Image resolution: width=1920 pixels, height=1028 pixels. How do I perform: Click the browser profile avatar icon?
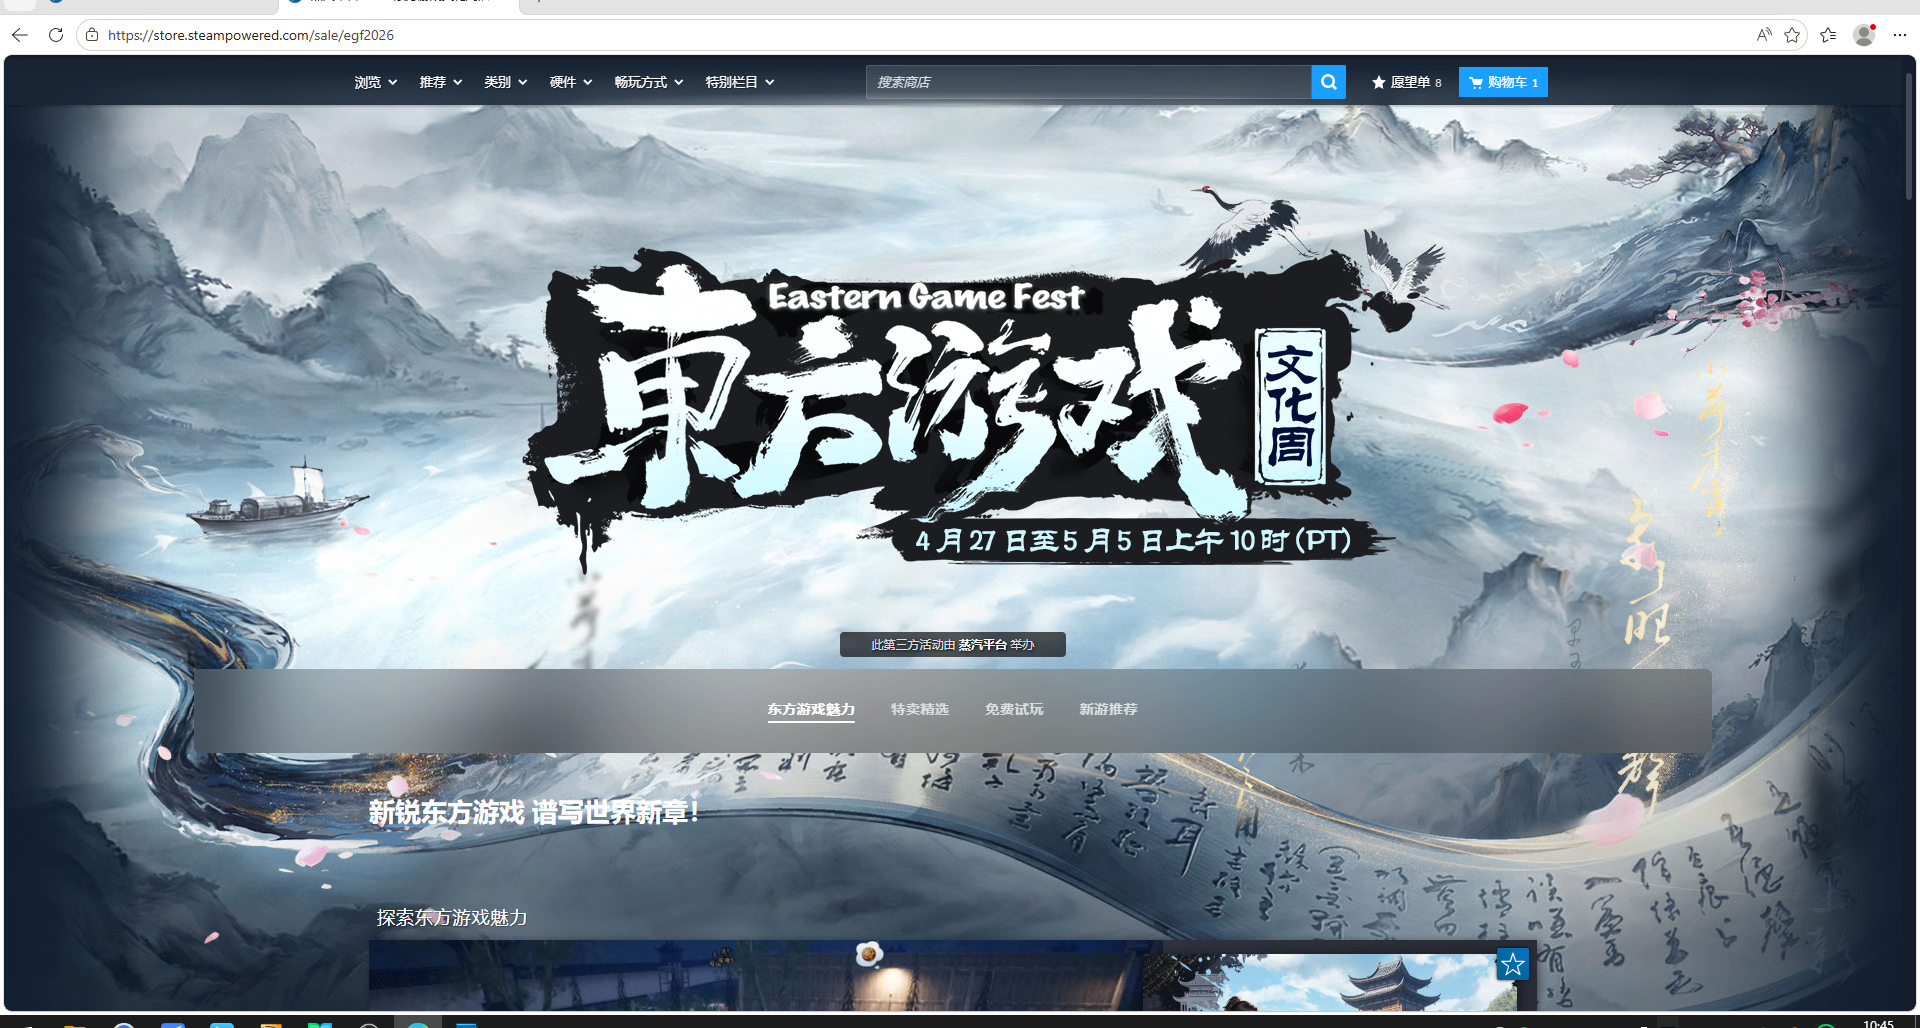pos(1864,35)
